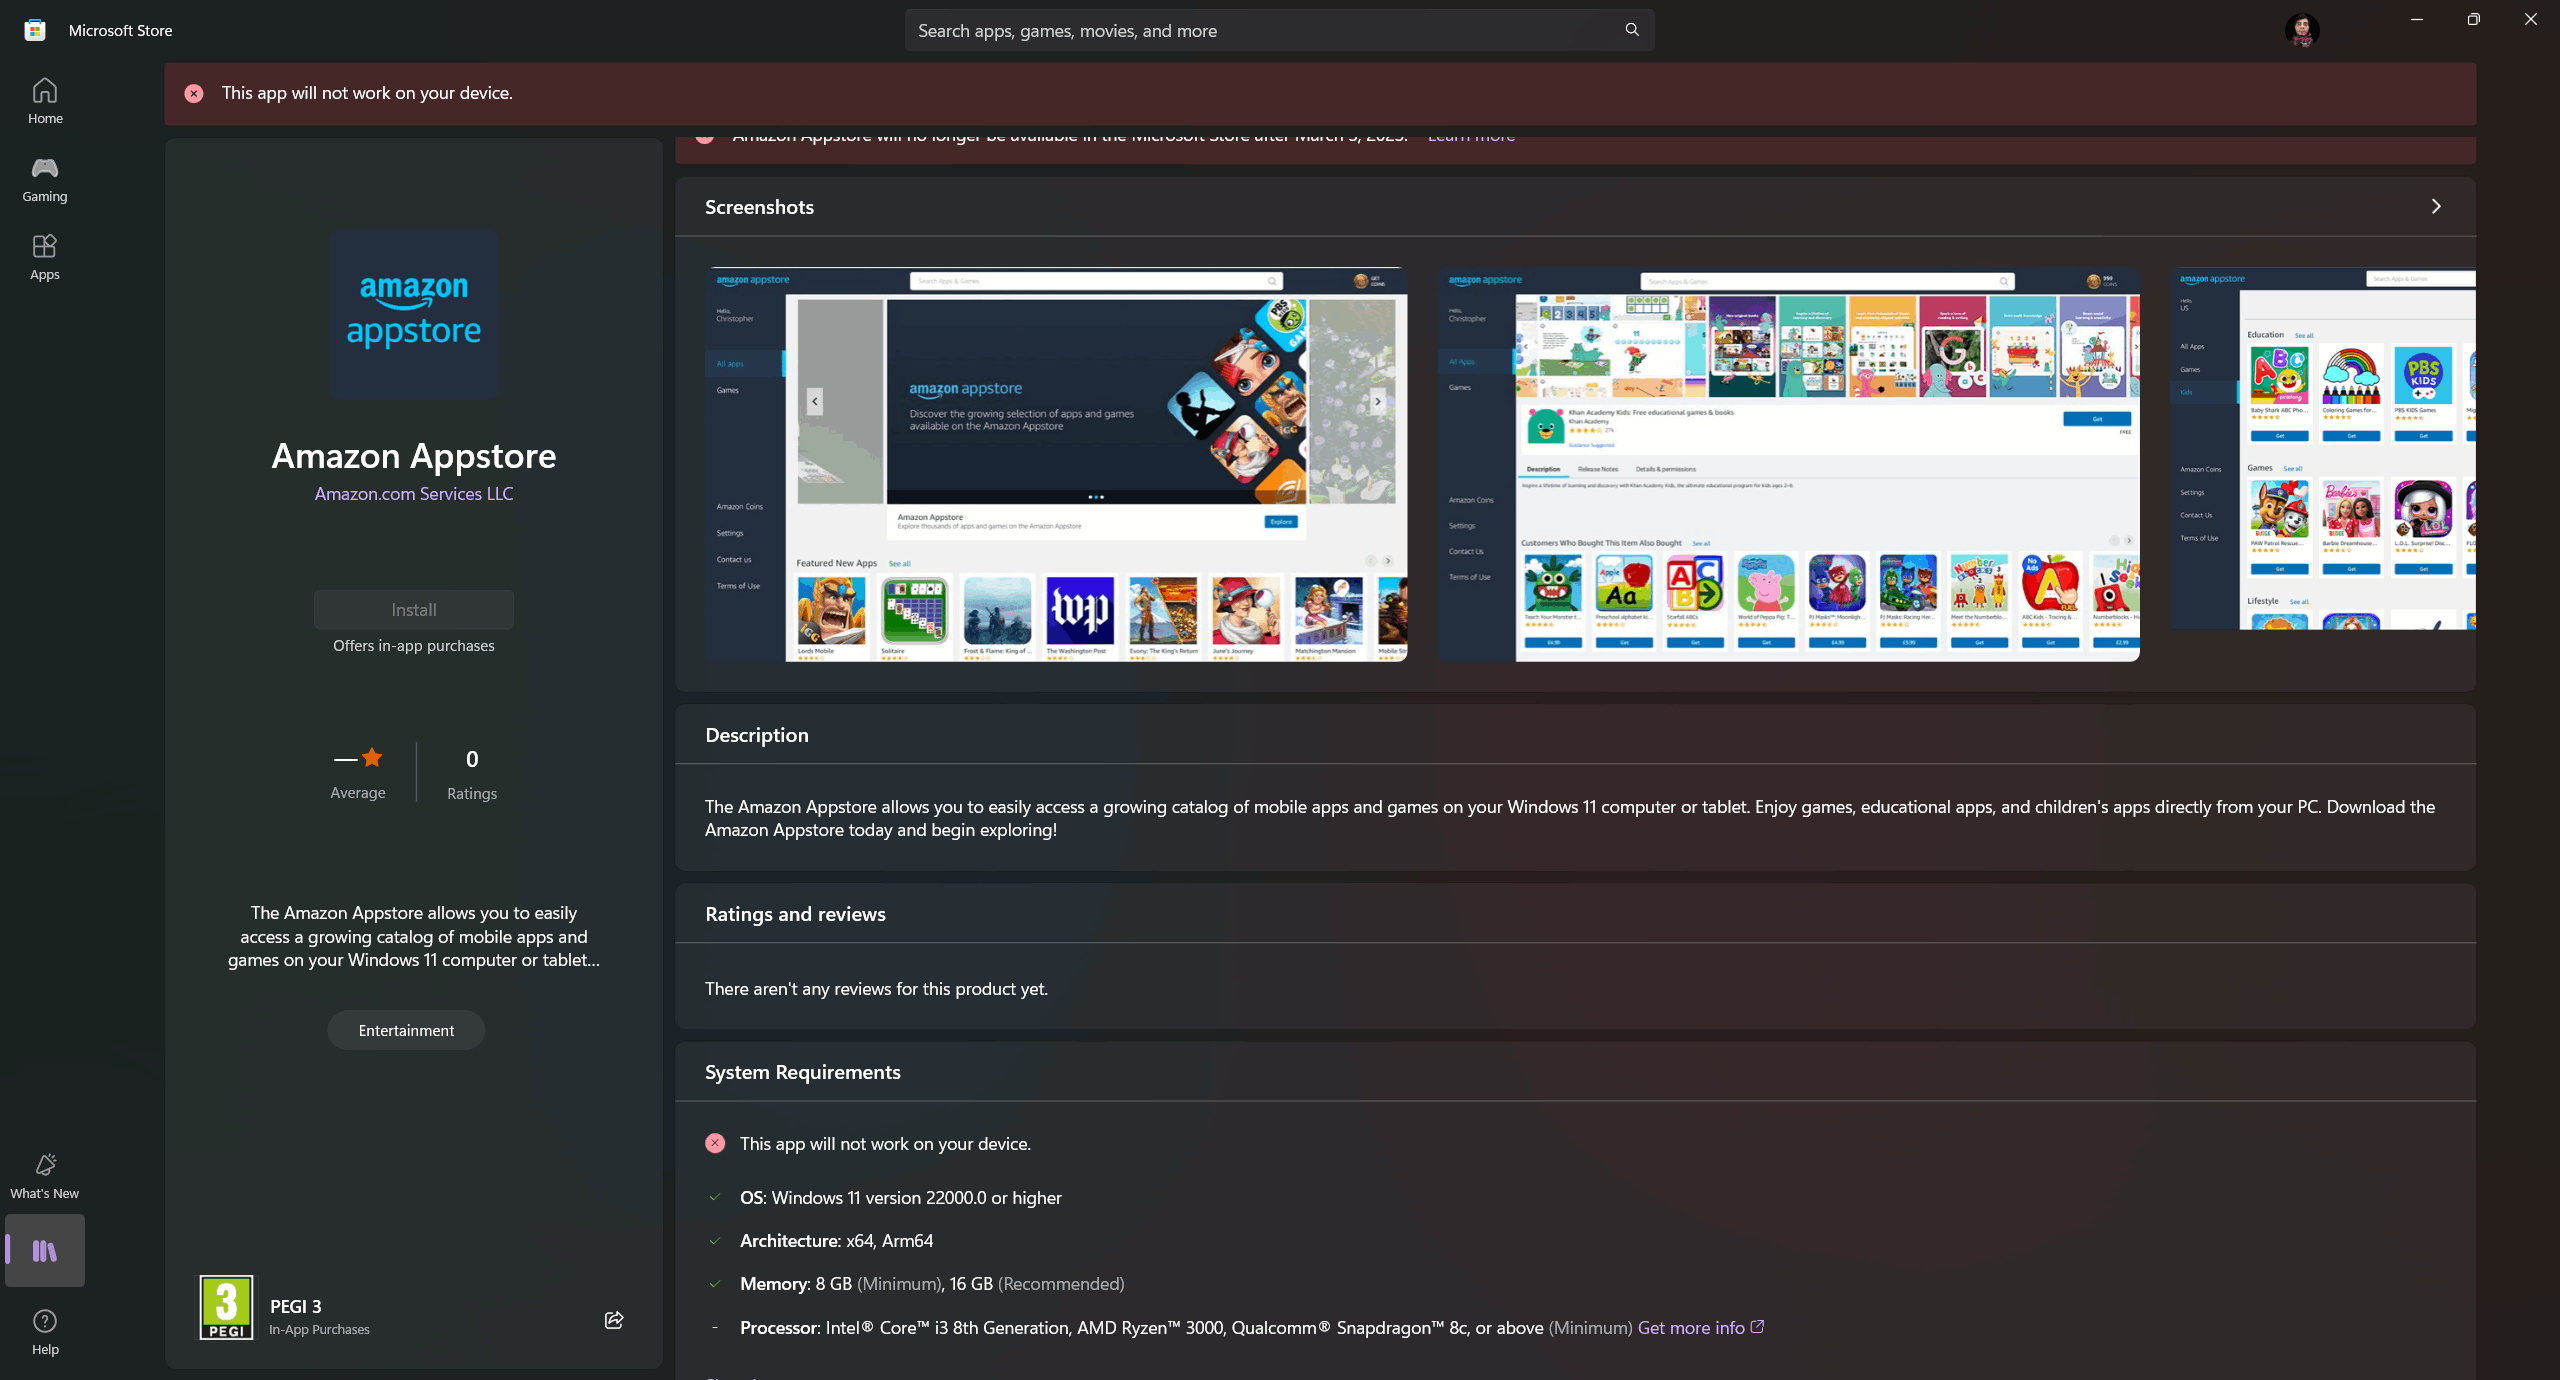The height and width of the screenshot is (1380, 2560).
Task: Open the Apps section
Action: 45,257
